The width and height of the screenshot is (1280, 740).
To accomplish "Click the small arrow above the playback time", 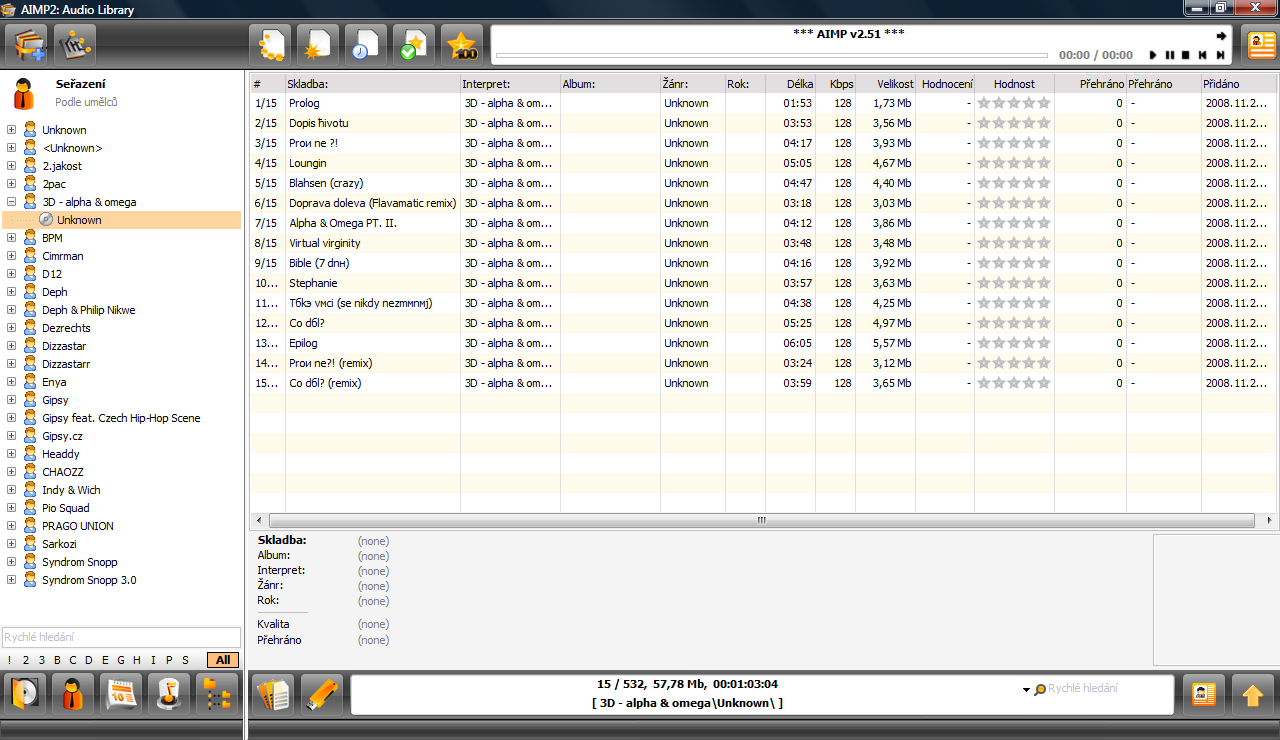I will coord(1221,36).
